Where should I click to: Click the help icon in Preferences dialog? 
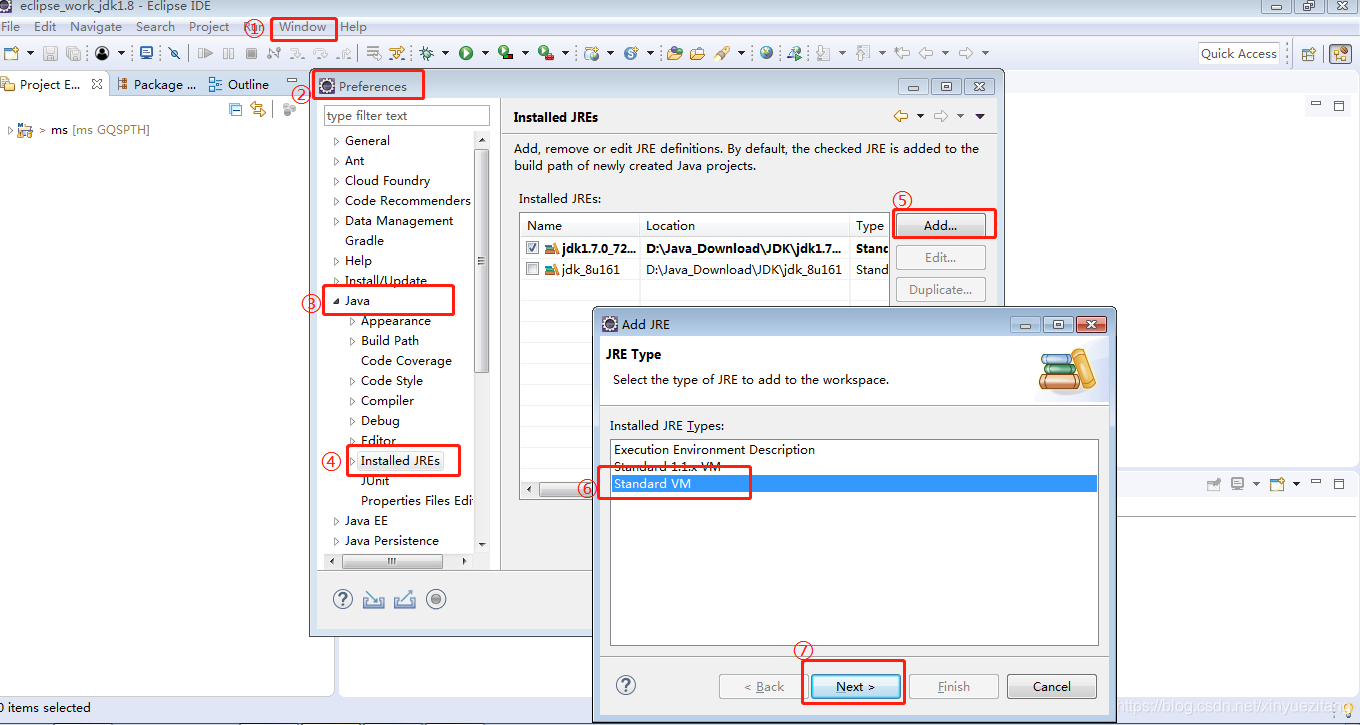point(343,599)
